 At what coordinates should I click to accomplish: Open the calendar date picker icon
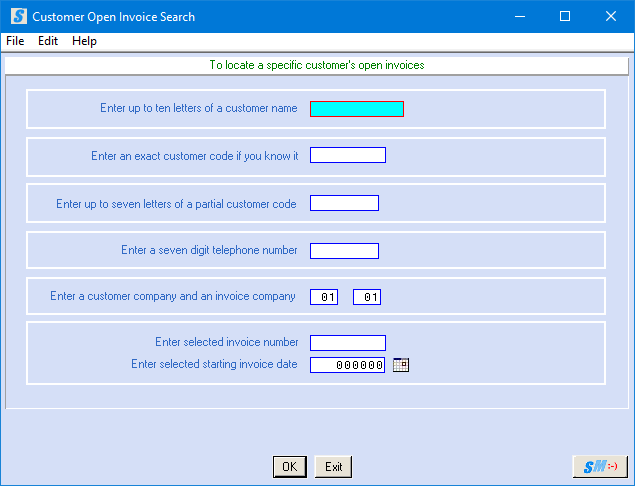[x=401, y=365]
